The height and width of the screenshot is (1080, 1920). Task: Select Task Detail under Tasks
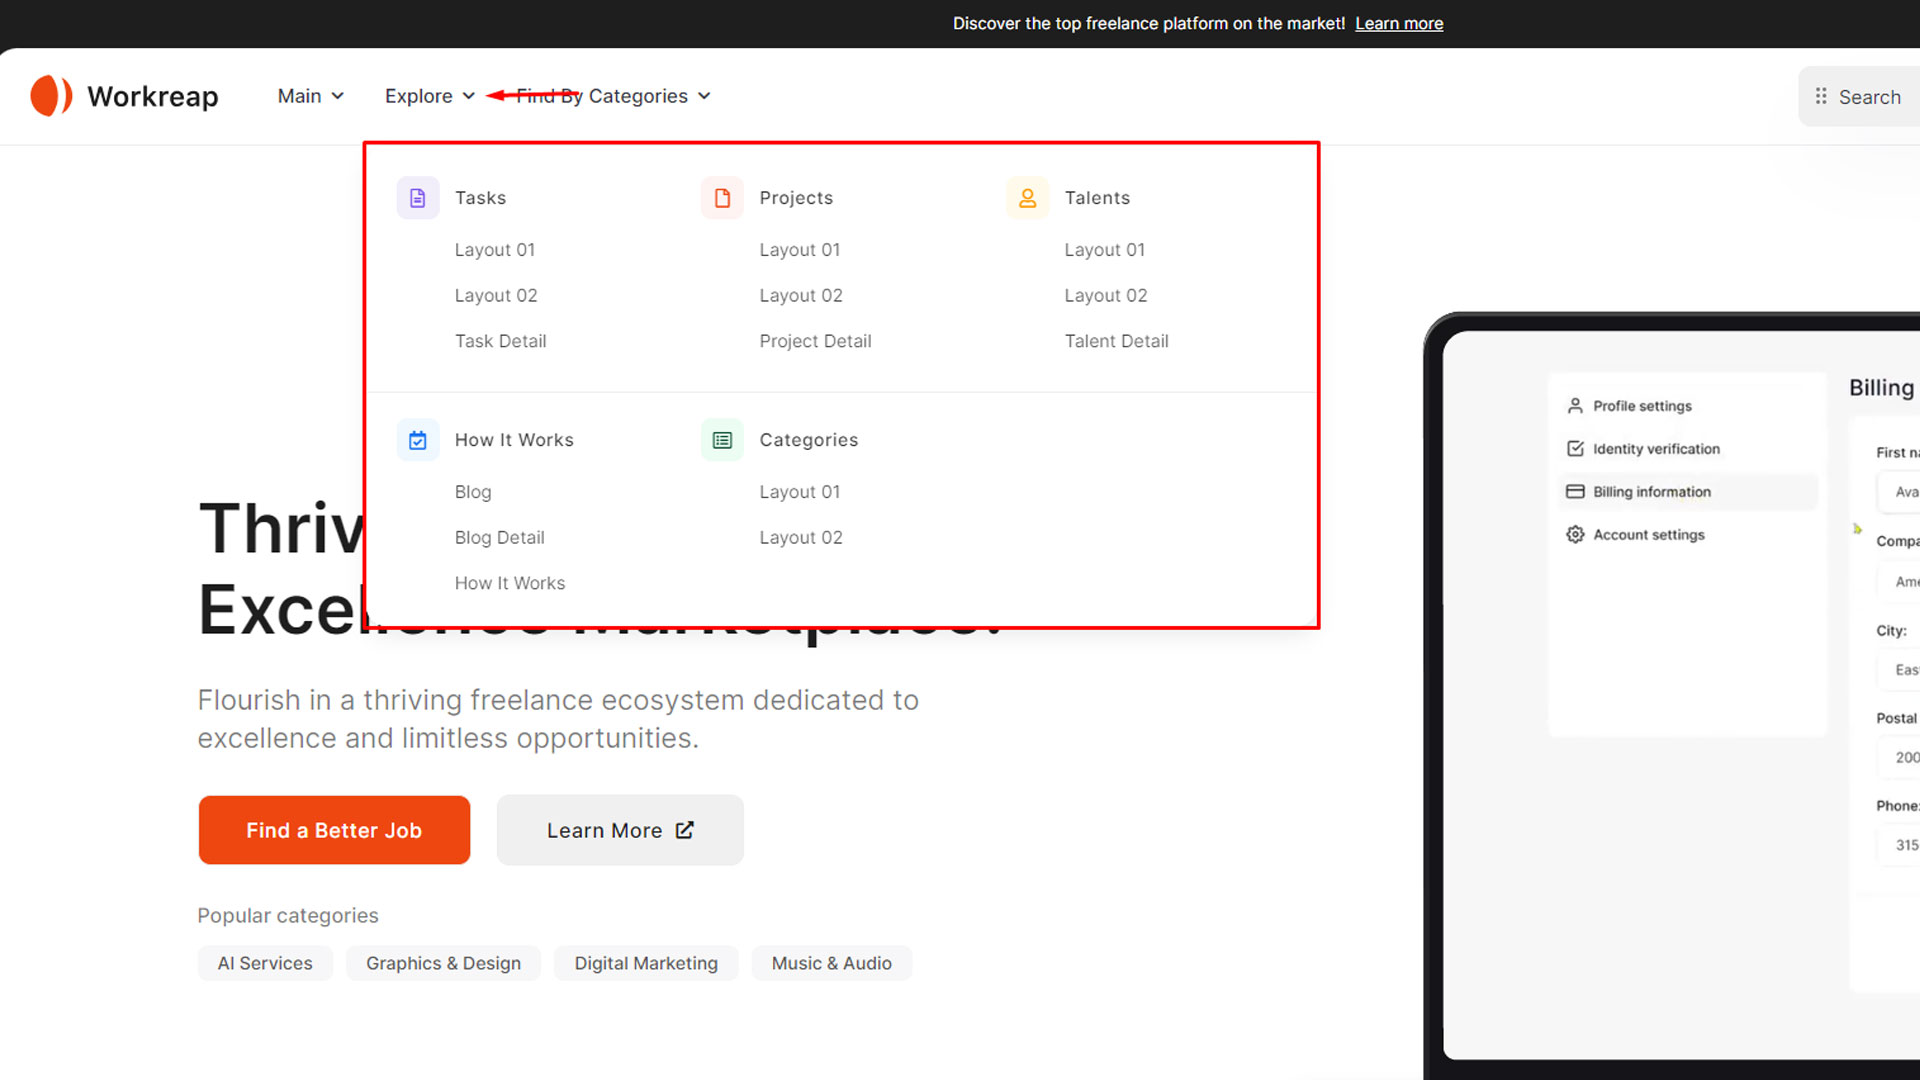(x=500, y=341)
